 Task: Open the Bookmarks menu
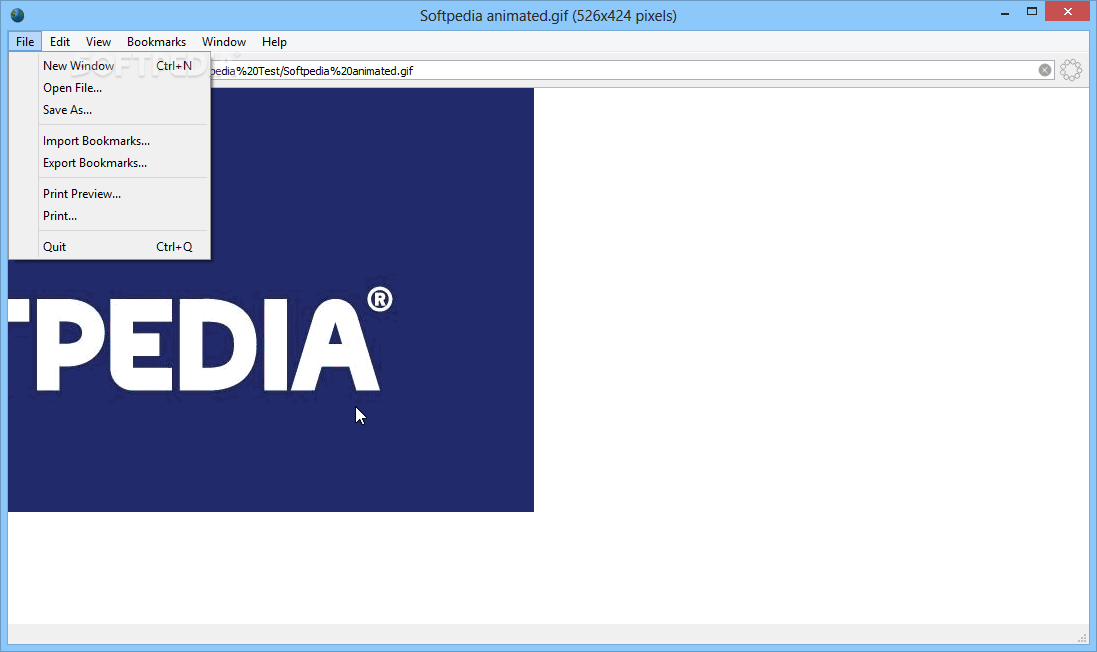(x=157, y=42)
